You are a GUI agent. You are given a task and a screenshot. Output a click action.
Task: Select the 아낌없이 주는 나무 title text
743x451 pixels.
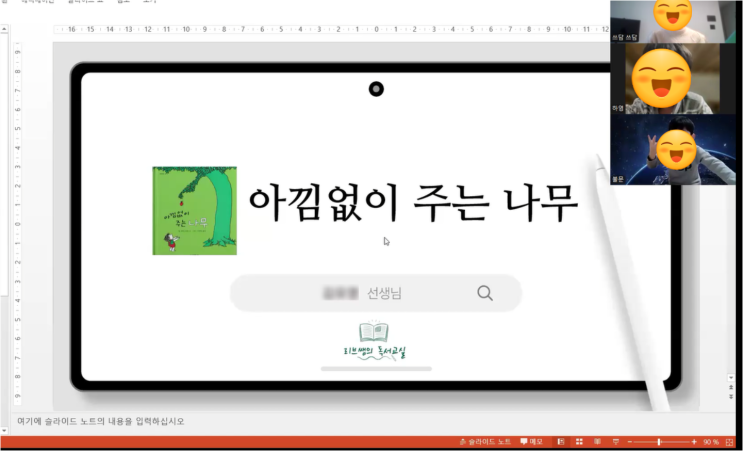(x=413, y=204)
